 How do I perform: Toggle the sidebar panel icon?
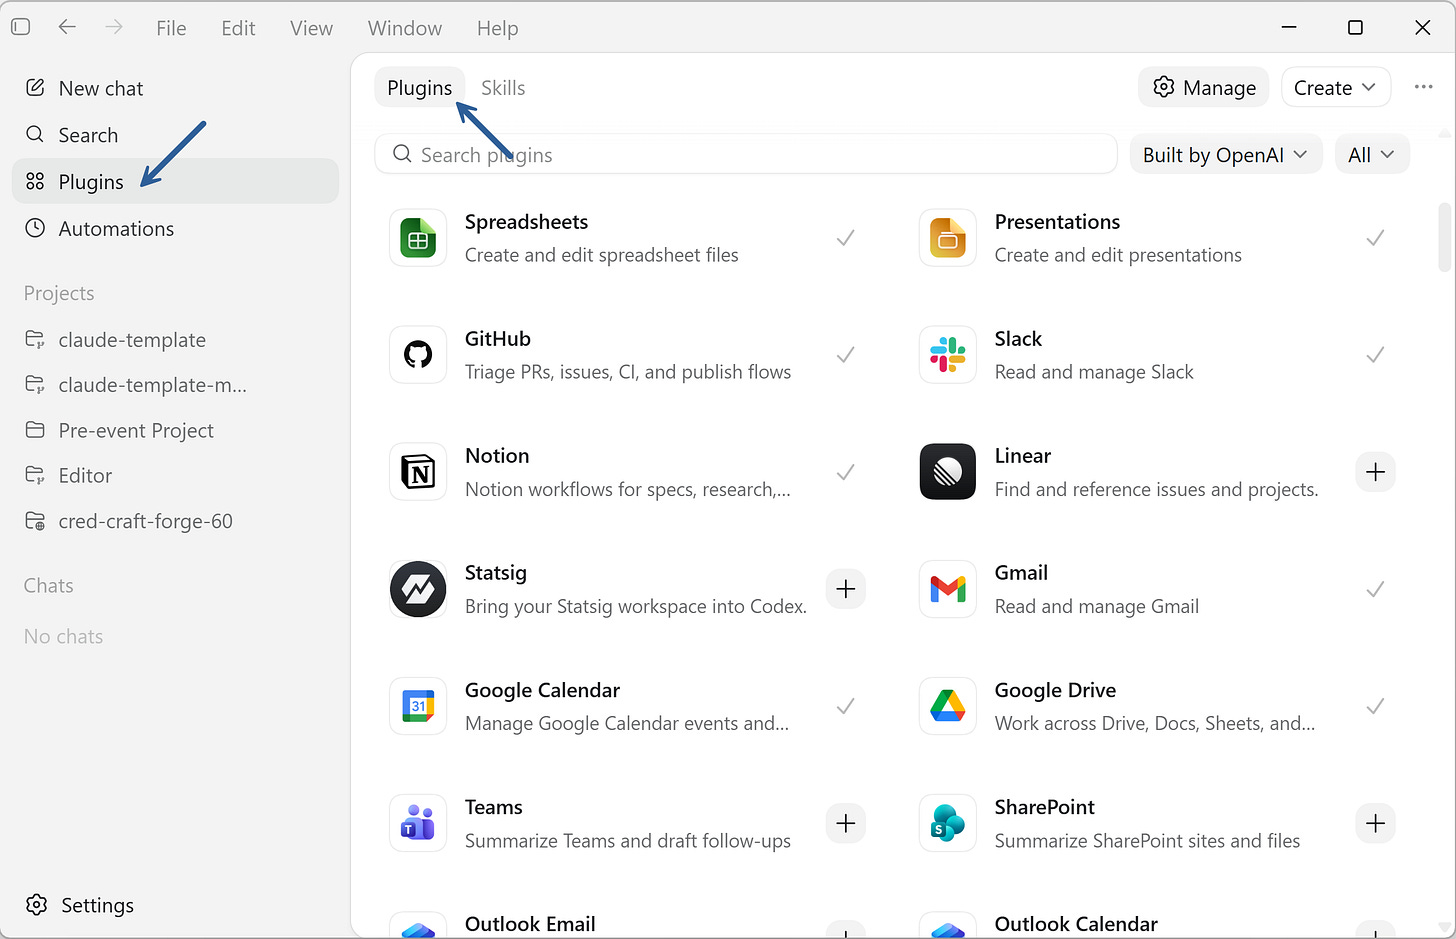click(x=21, y=27)
